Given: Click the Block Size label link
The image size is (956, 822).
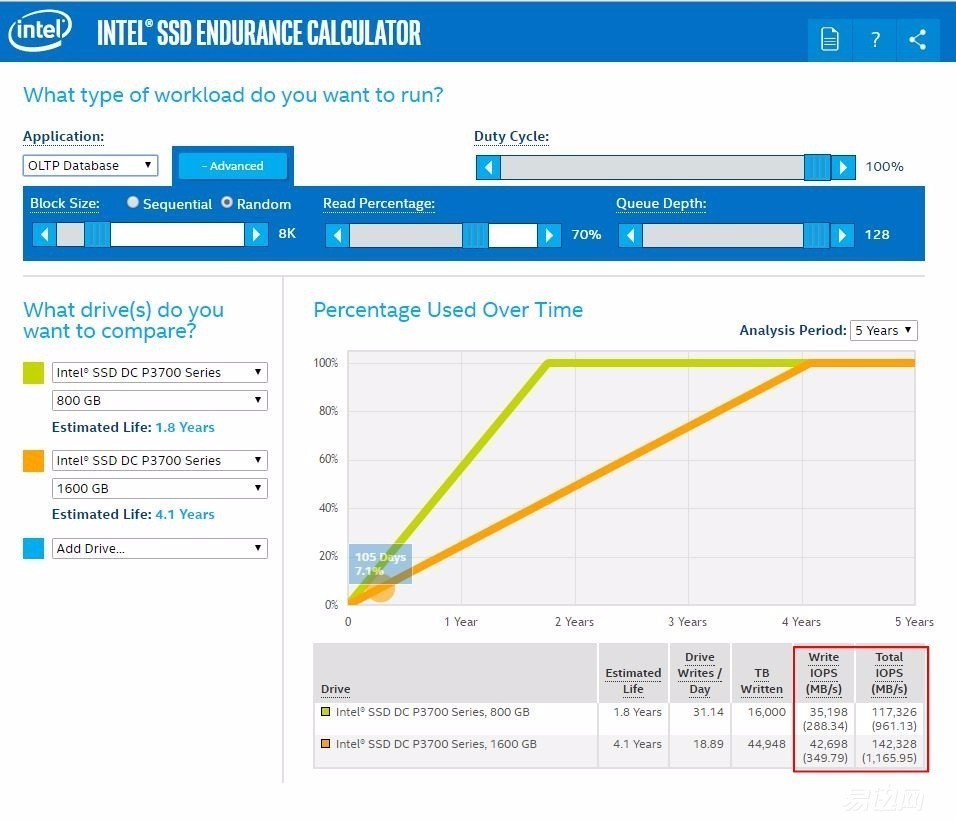Looking at the screenshot, I should tap(65, 204).
